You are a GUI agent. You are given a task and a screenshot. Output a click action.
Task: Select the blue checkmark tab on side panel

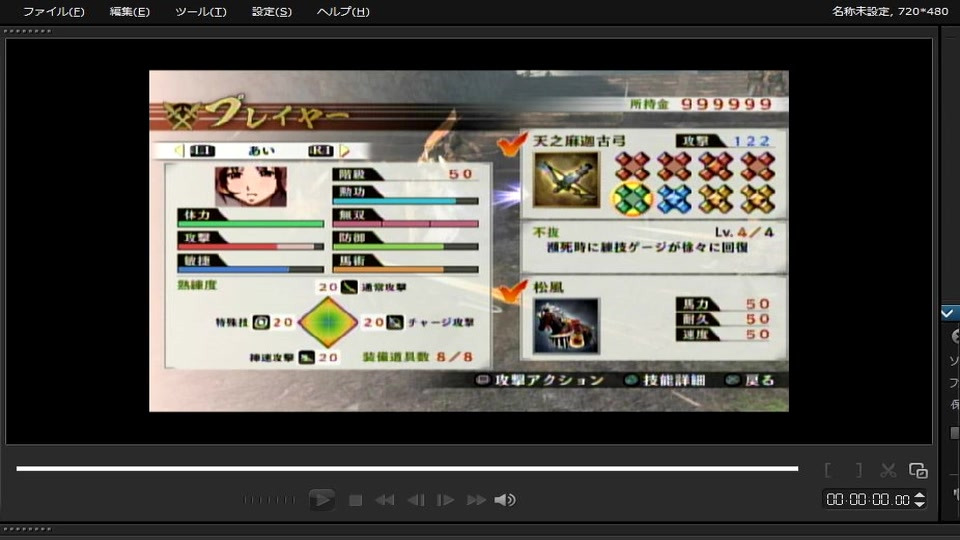[x=949, y=313]
